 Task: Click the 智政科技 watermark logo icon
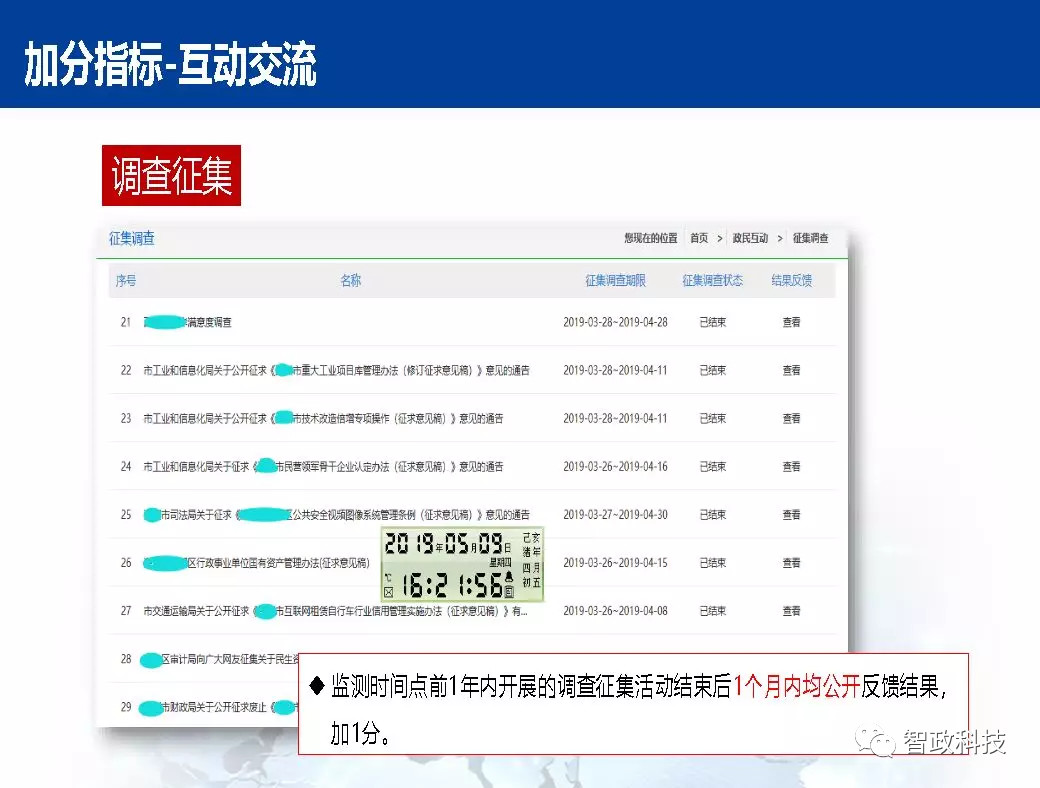pyautogui.click(x=875, y=744)
